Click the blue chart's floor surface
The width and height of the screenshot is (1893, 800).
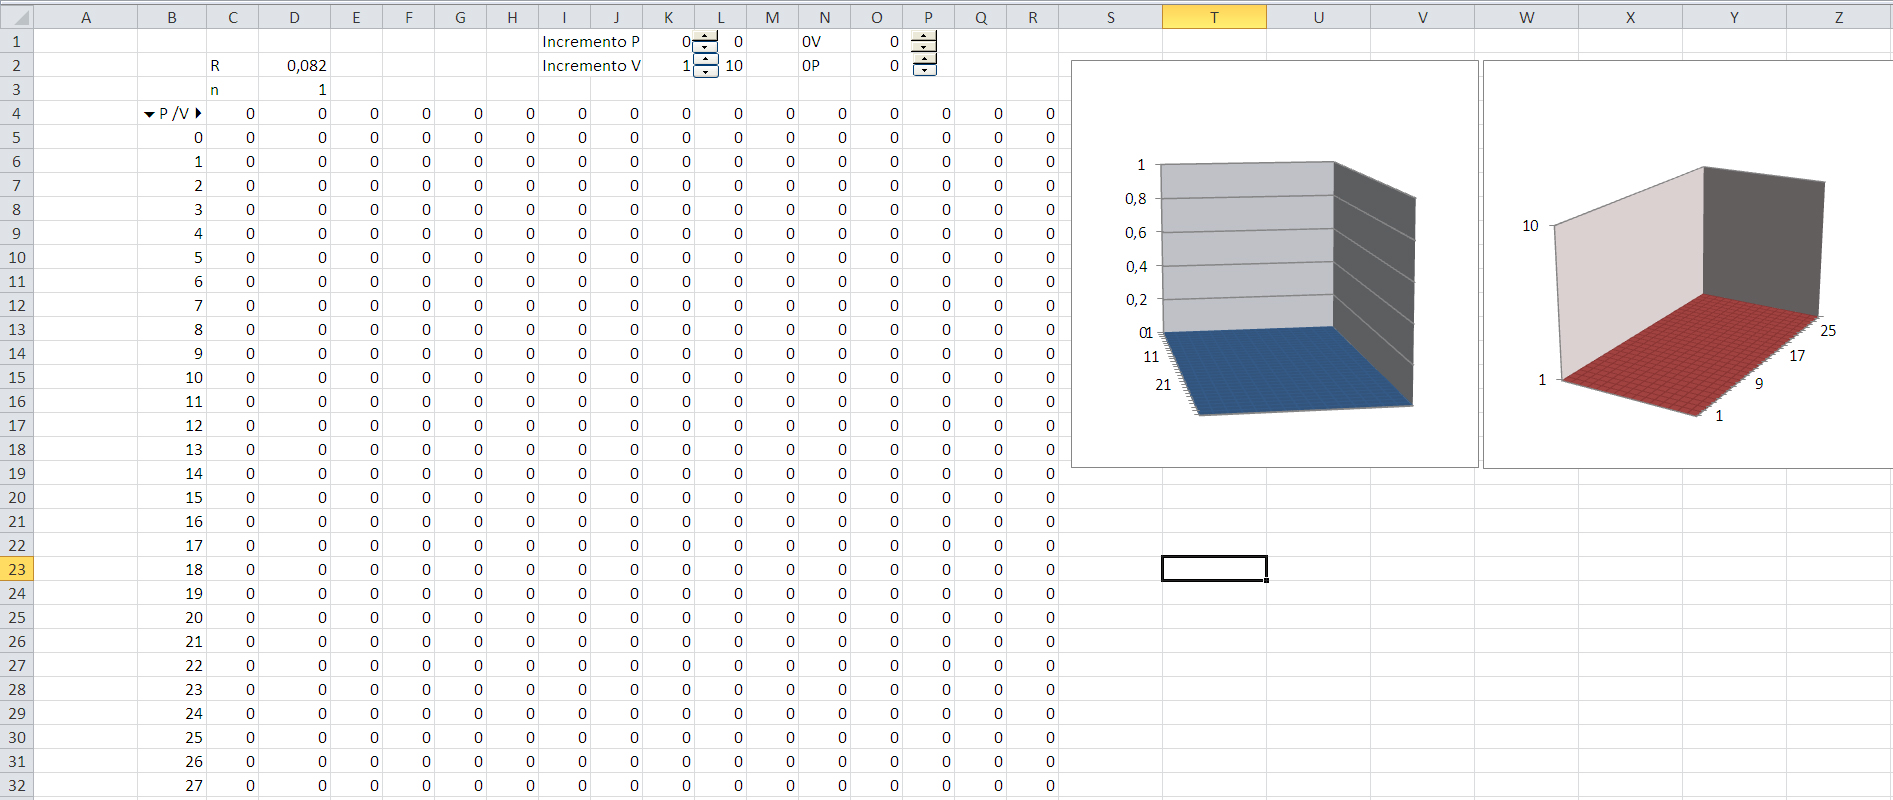coord(1290,370)
